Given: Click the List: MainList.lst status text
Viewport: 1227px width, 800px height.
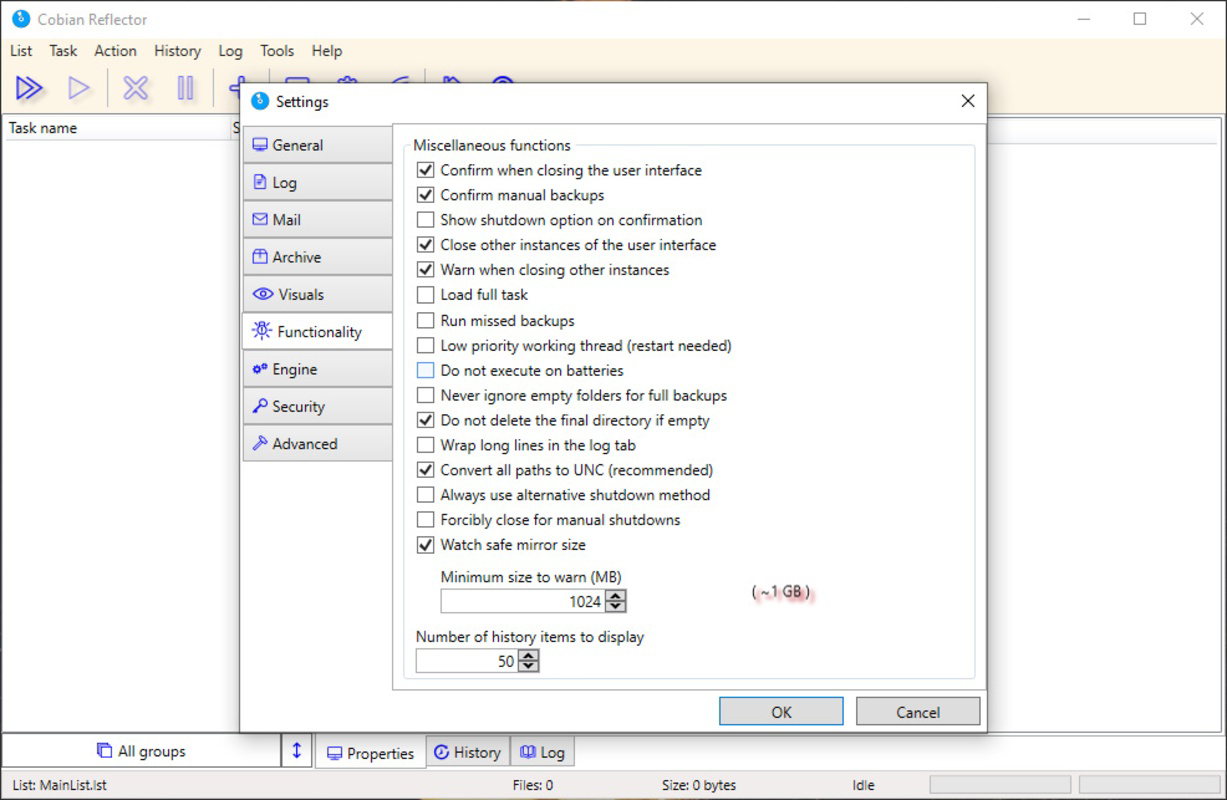Looking at the screenshot, I should (x=59, y=785).
